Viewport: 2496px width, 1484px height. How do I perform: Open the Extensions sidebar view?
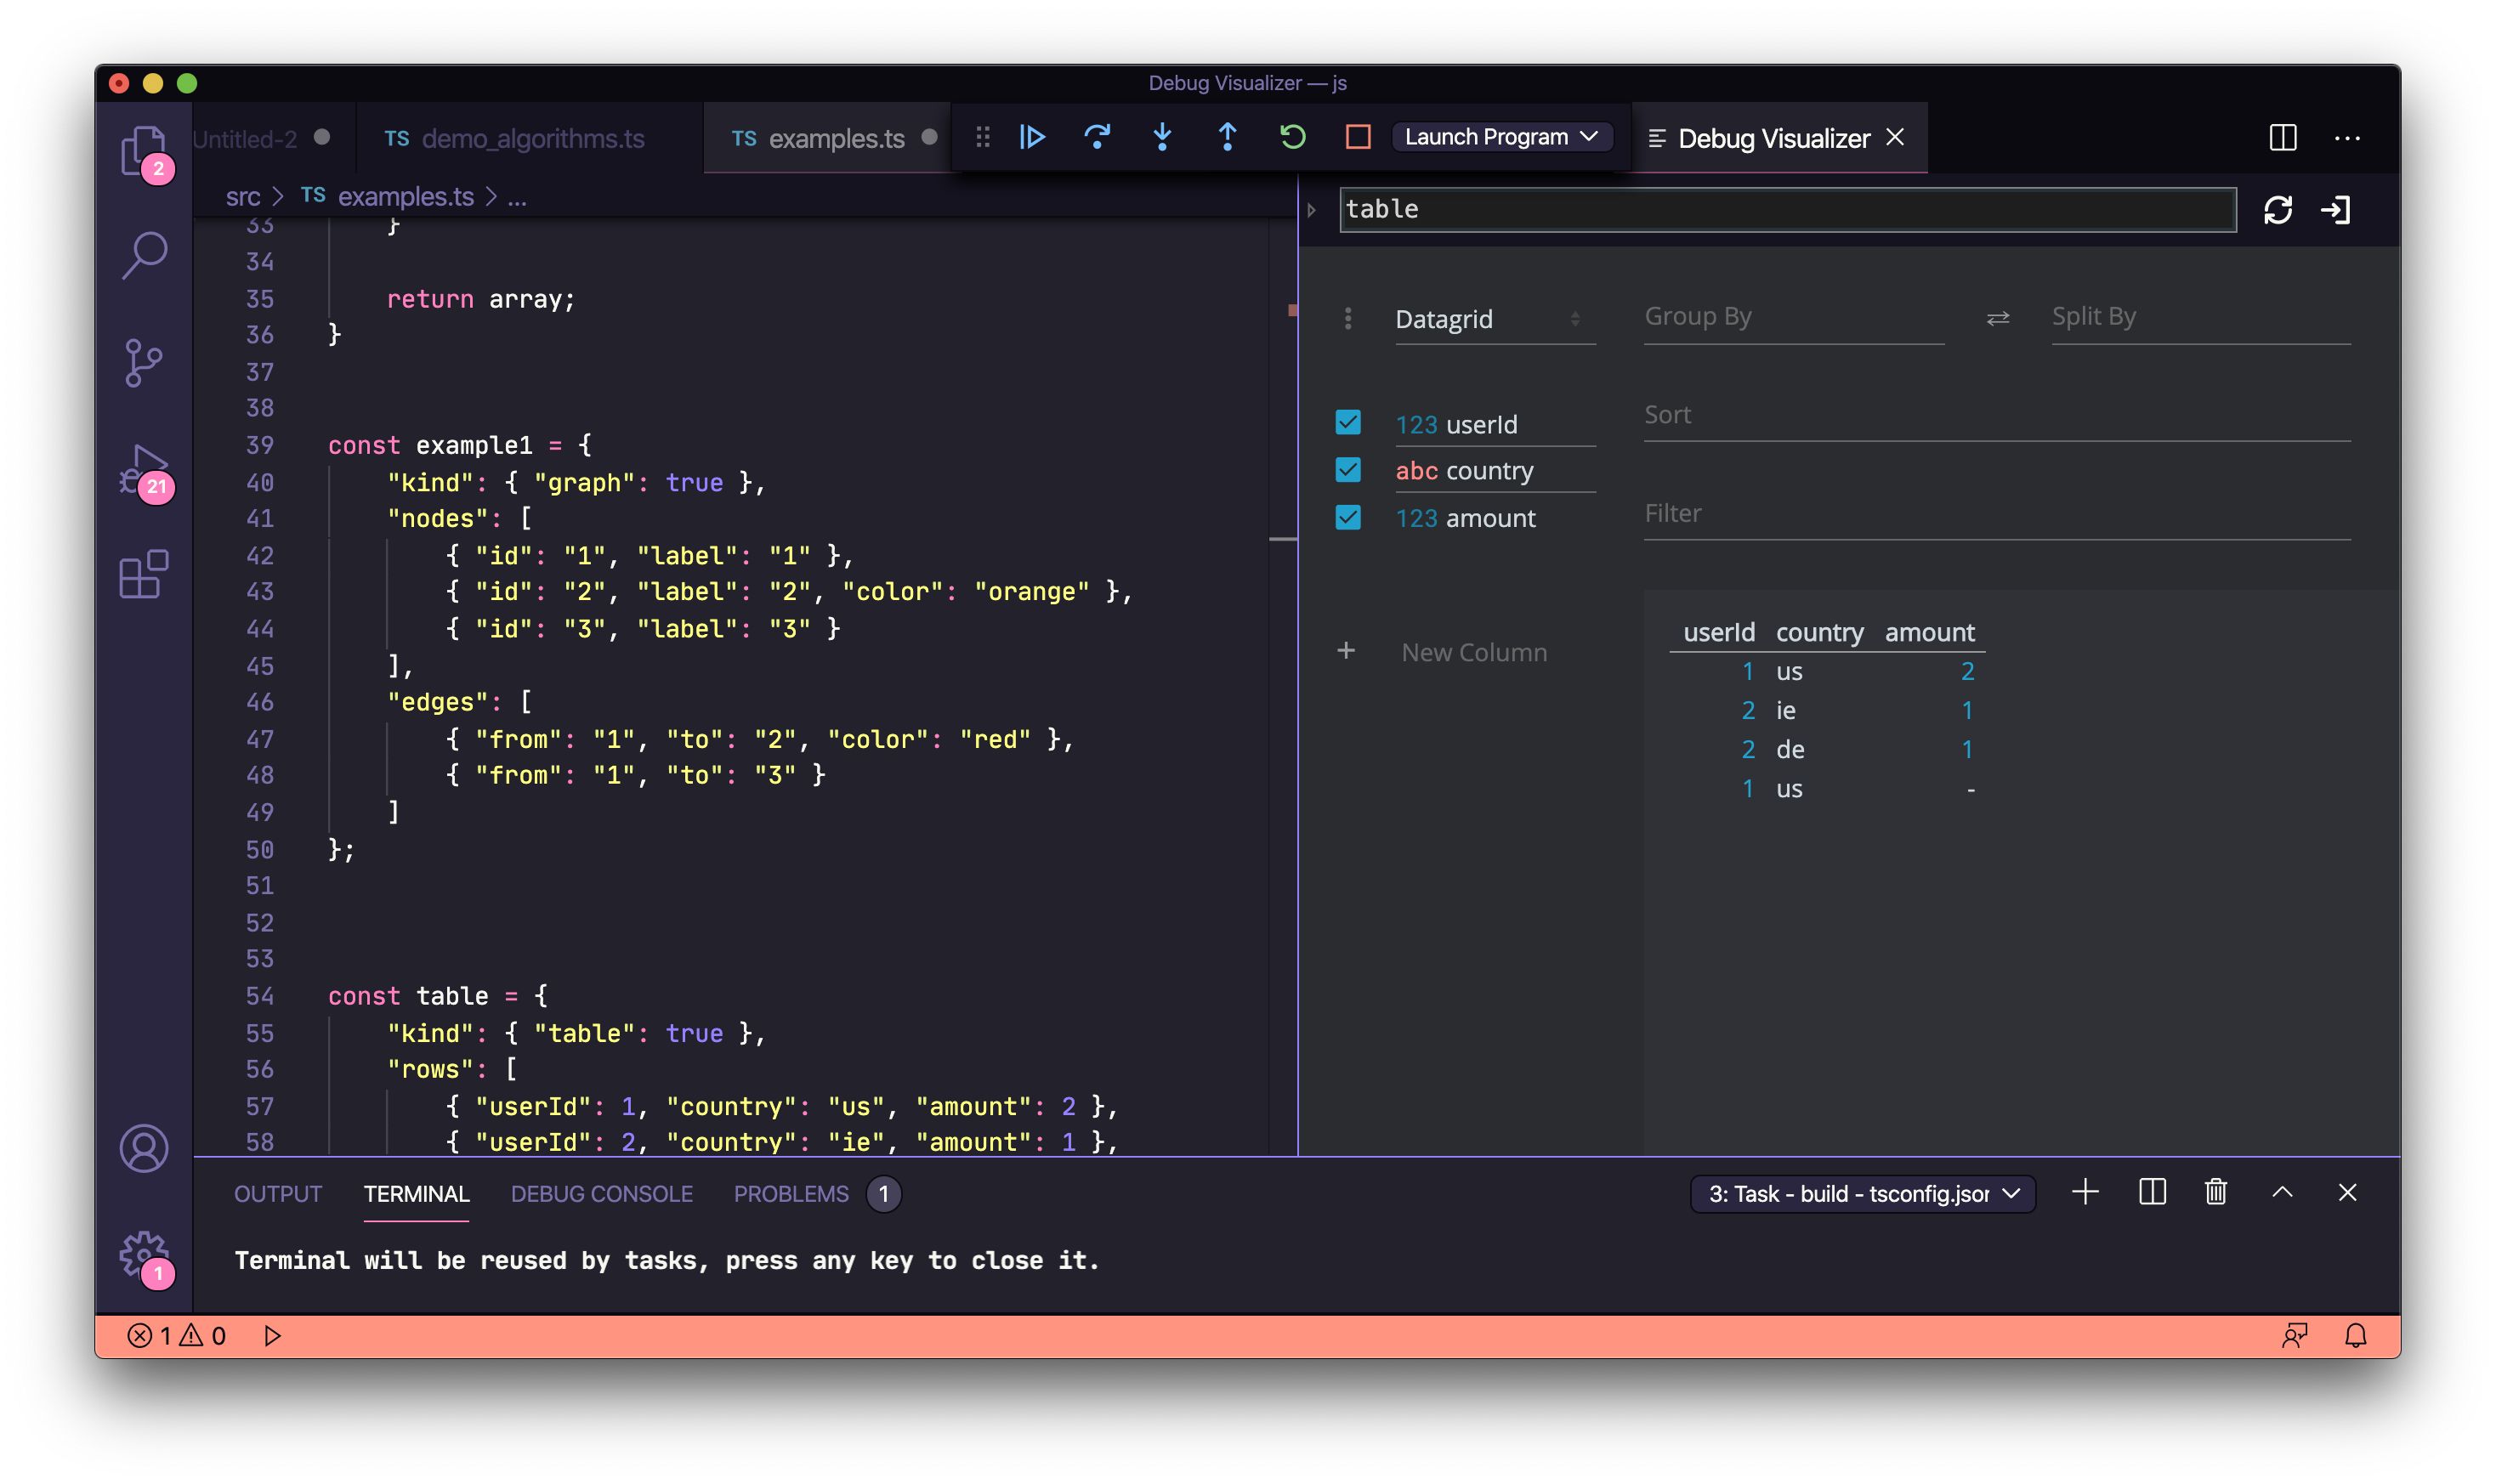click(144, 574)
